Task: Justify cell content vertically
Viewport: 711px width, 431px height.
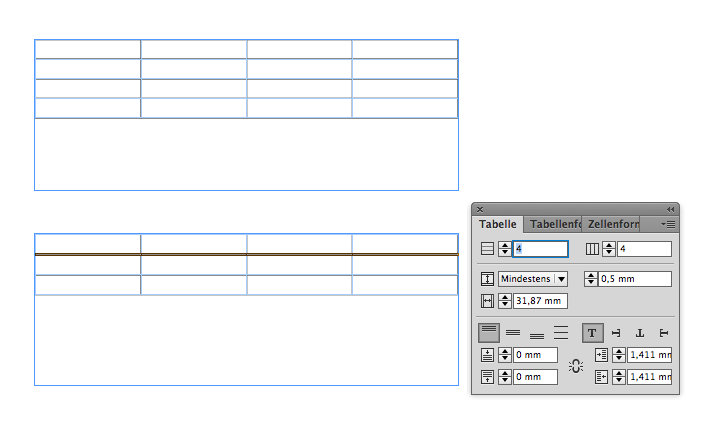Action: pyautogui.click(x=561, y=332)
